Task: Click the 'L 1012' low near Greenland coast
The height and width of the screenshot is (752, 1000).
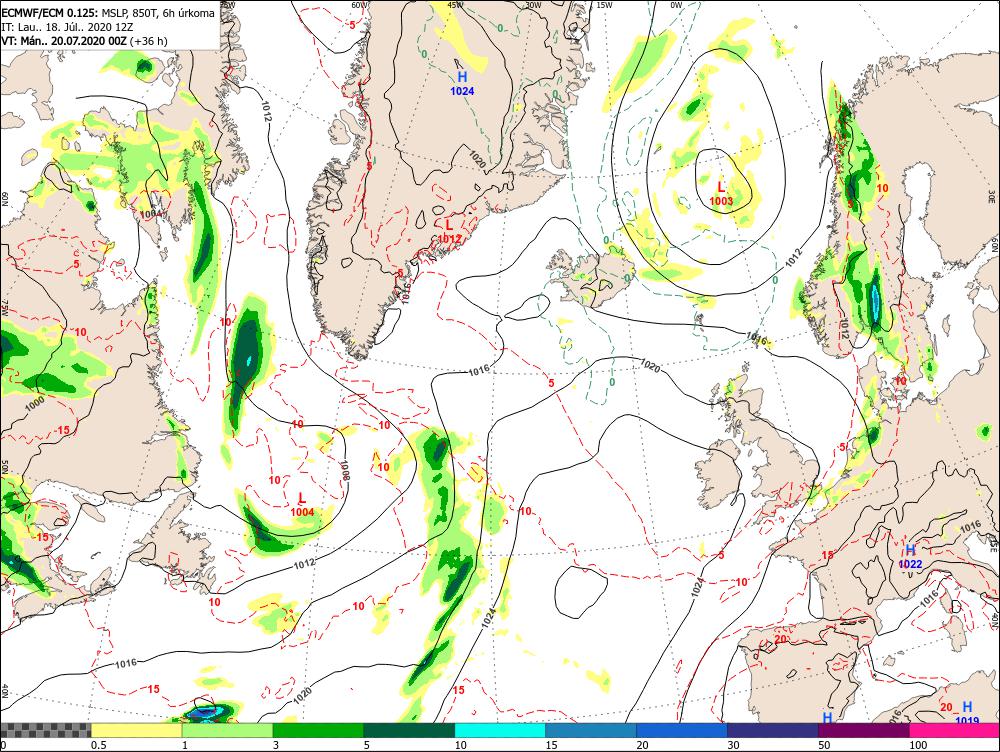Action: [x=450, y=232]
